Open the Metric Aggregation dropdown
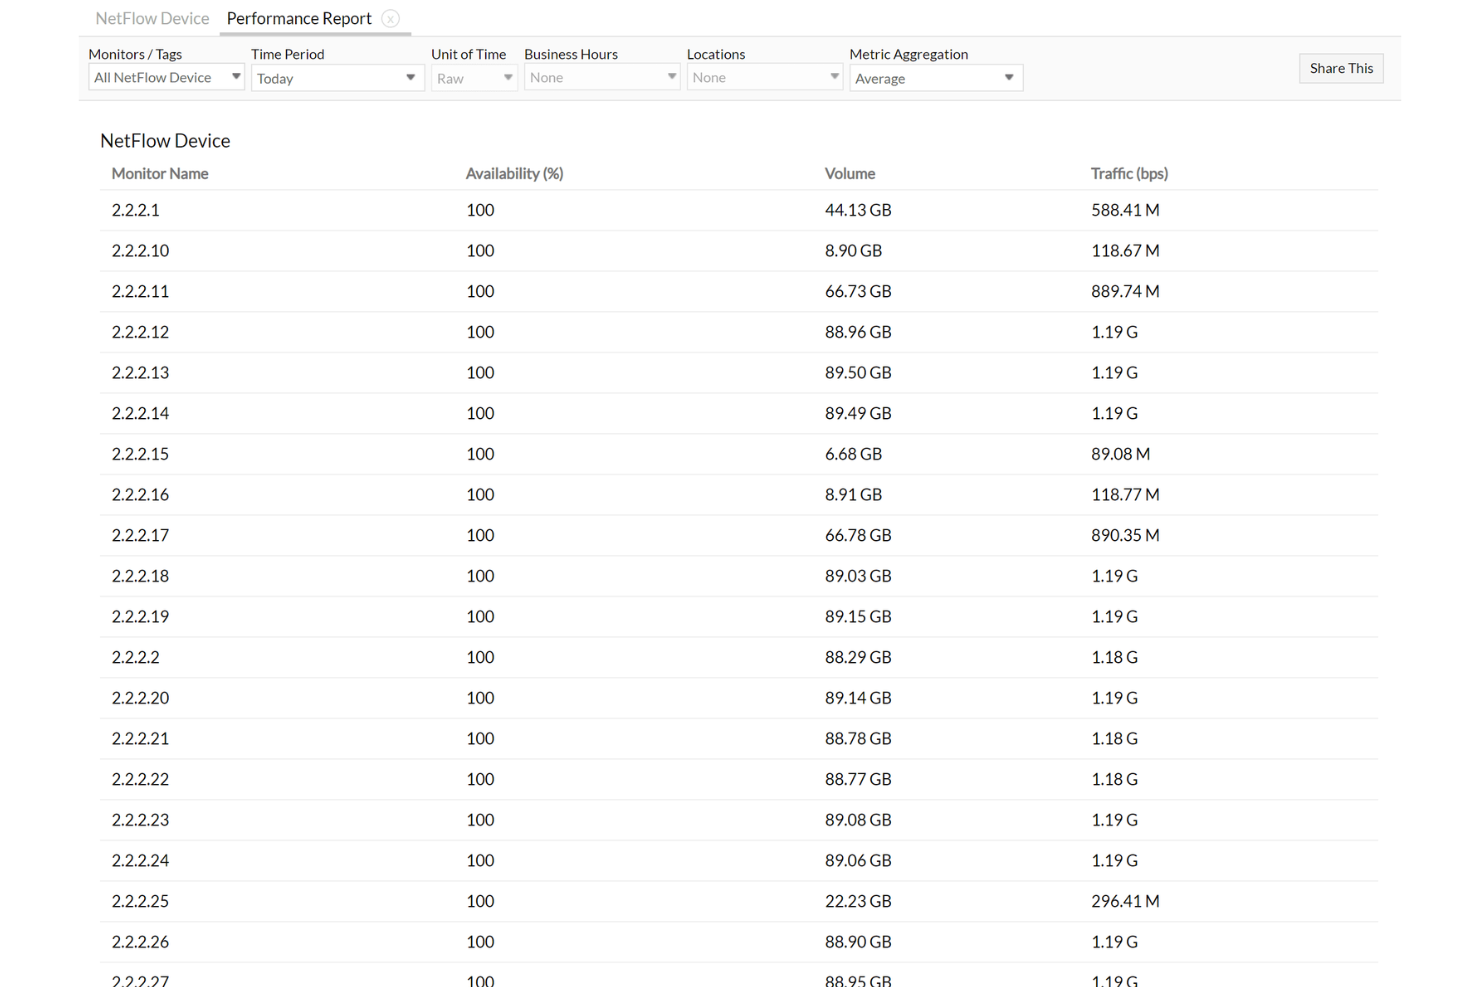Screen dimensions: 1480x987 [x=1008, y=77]
